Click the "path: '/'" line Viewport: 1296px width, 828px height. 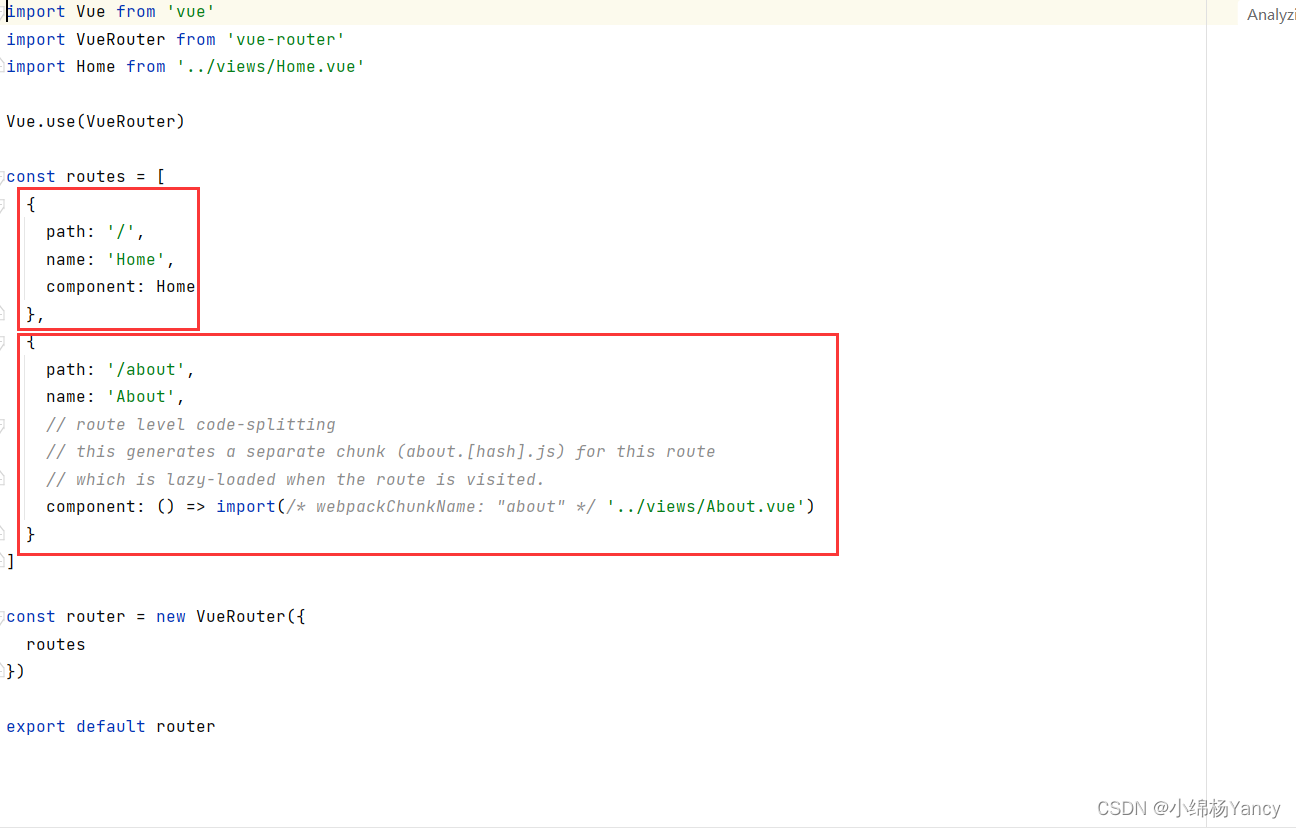[96, 232]
